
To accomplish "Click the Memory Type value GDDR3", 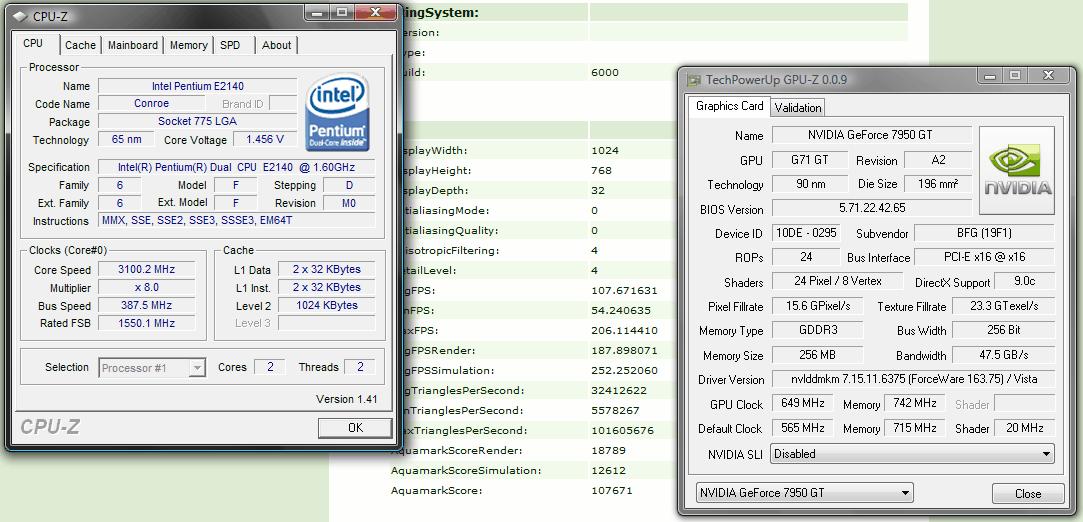I will [818, 330].
